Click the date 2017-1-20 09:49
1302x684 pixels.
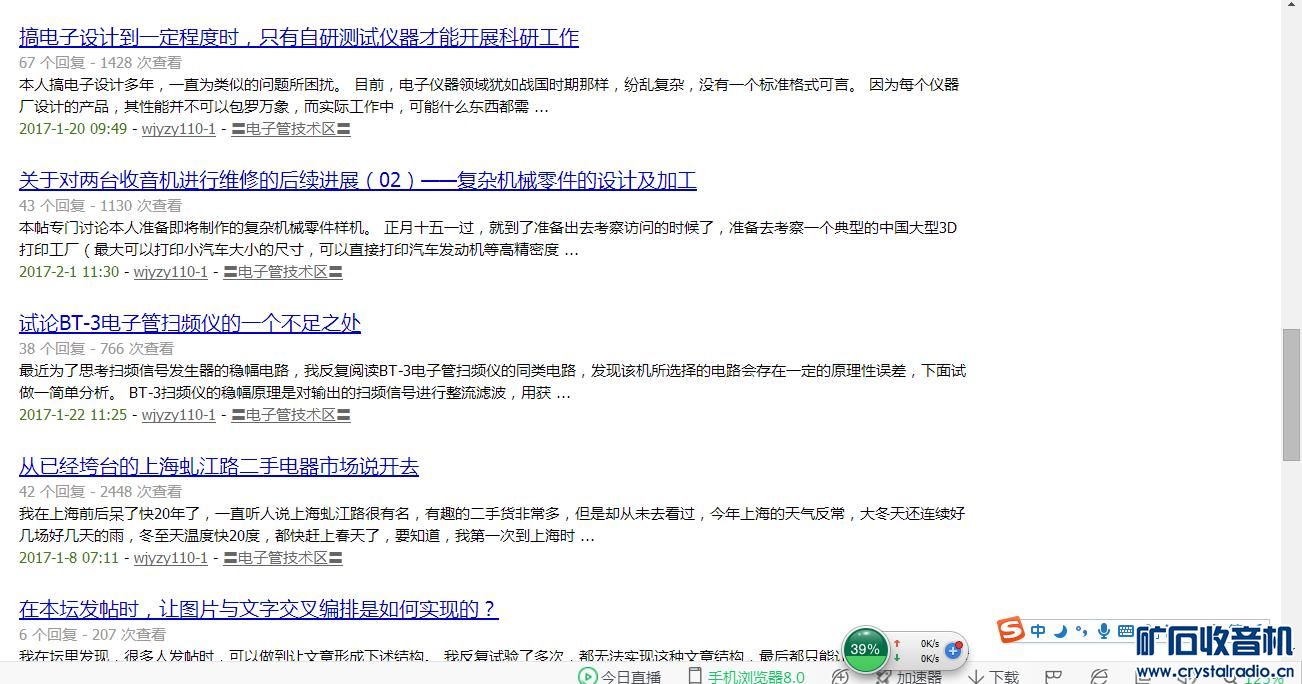click(73, 129)
